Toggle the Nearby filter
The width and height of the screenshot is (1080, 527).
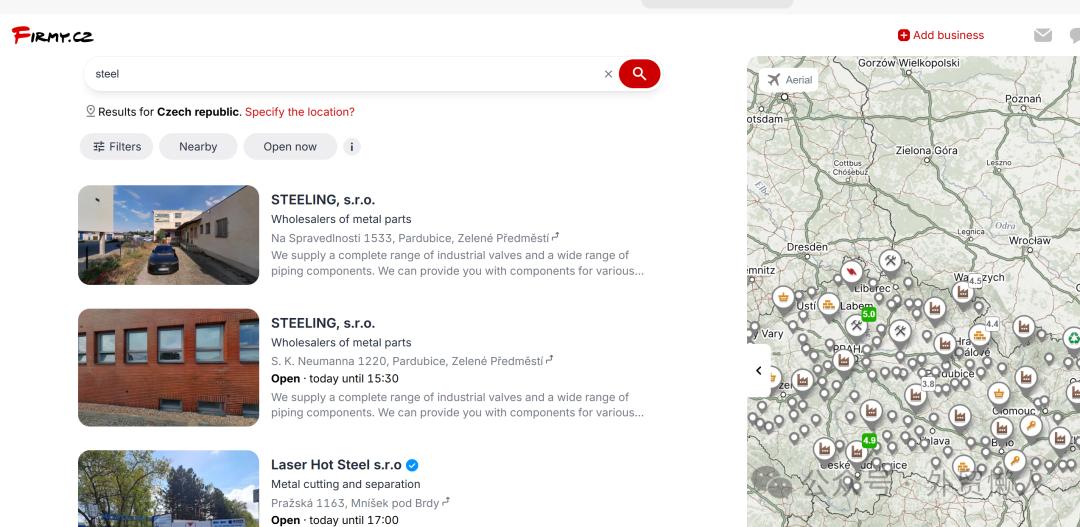(x=198, y=147)
